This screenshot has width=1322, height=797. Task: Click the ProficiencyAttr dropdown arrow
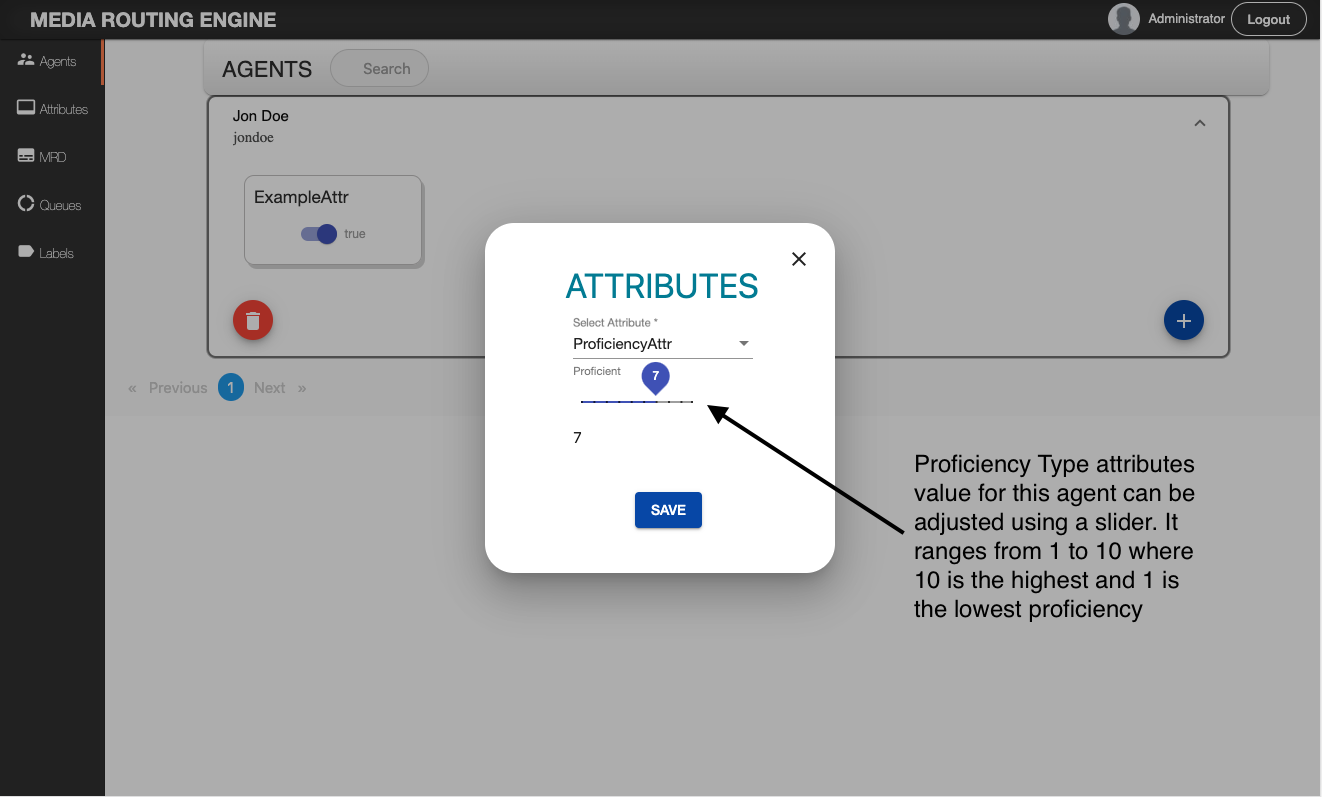(743, 344)
